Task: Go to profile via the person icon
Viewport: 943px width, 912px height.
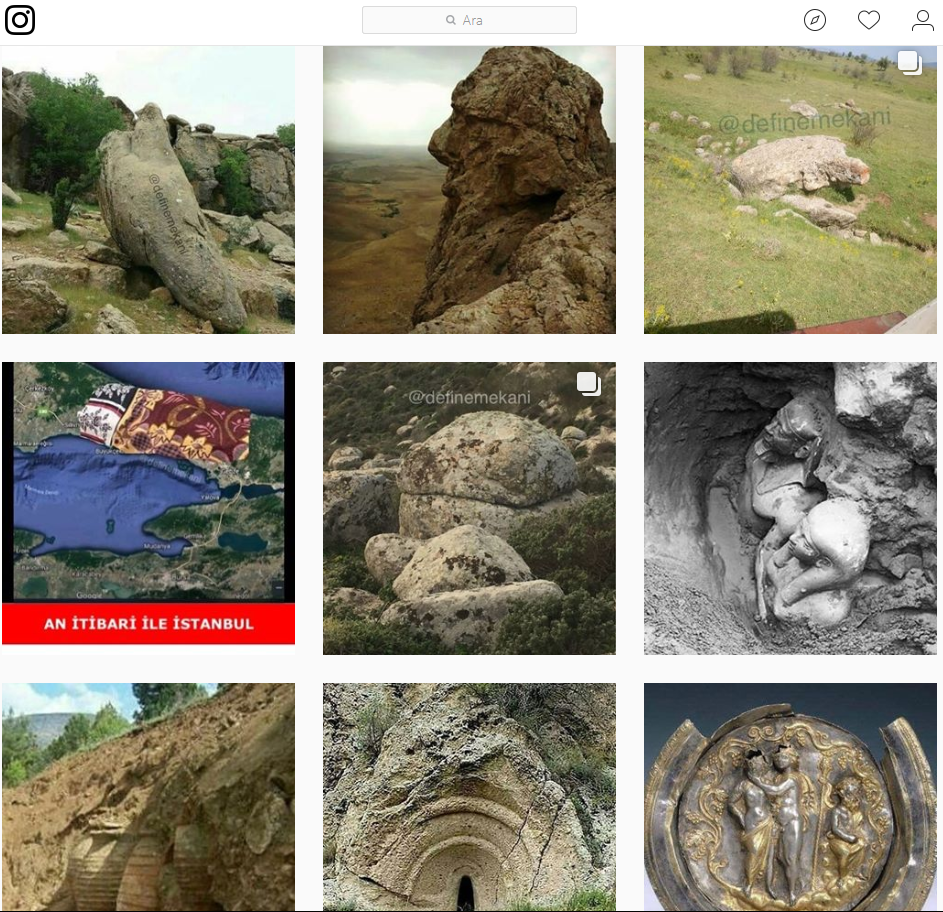Action: (x=922, y=20)
